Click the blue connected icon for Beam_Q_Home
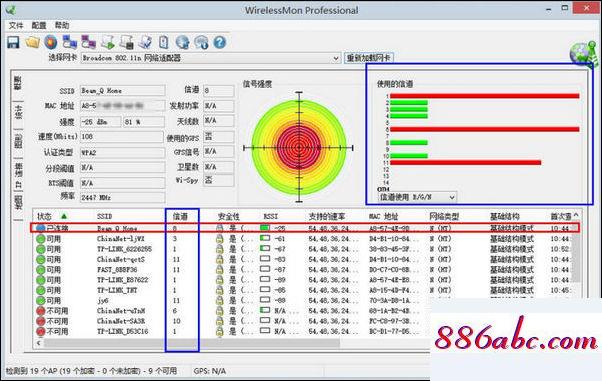 coord(40,228)
